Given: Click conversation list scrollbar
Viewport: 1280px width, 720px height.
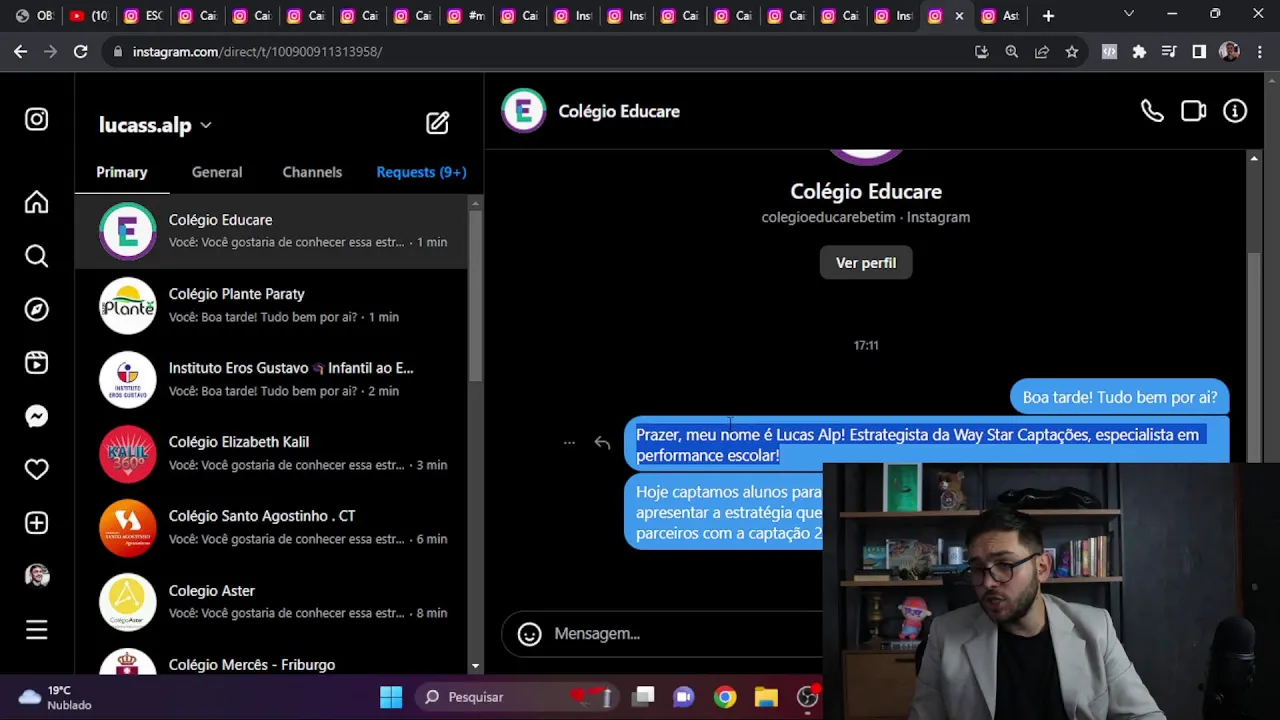Looking at the screenshot, I should click(x=475, y=295).
